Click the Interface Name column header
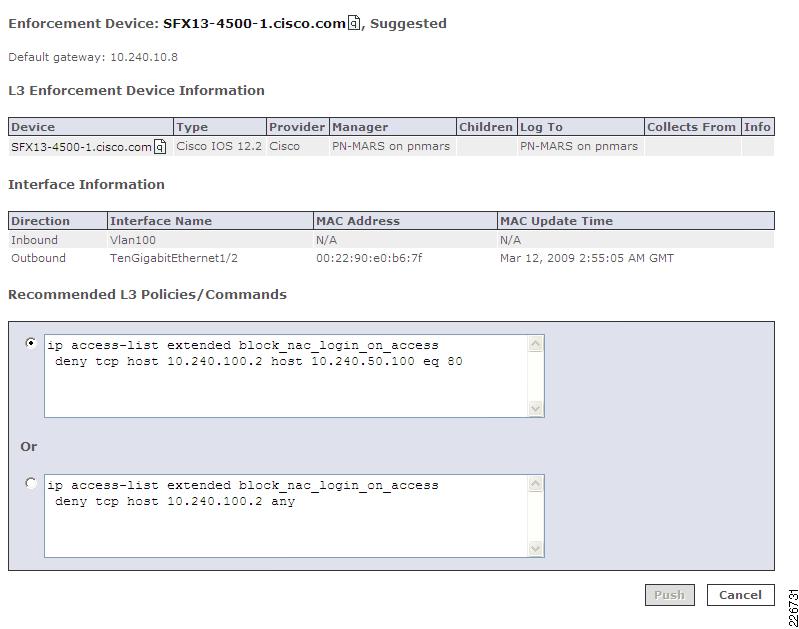Viewport: 799px width, 629px height. pos(210,221)
